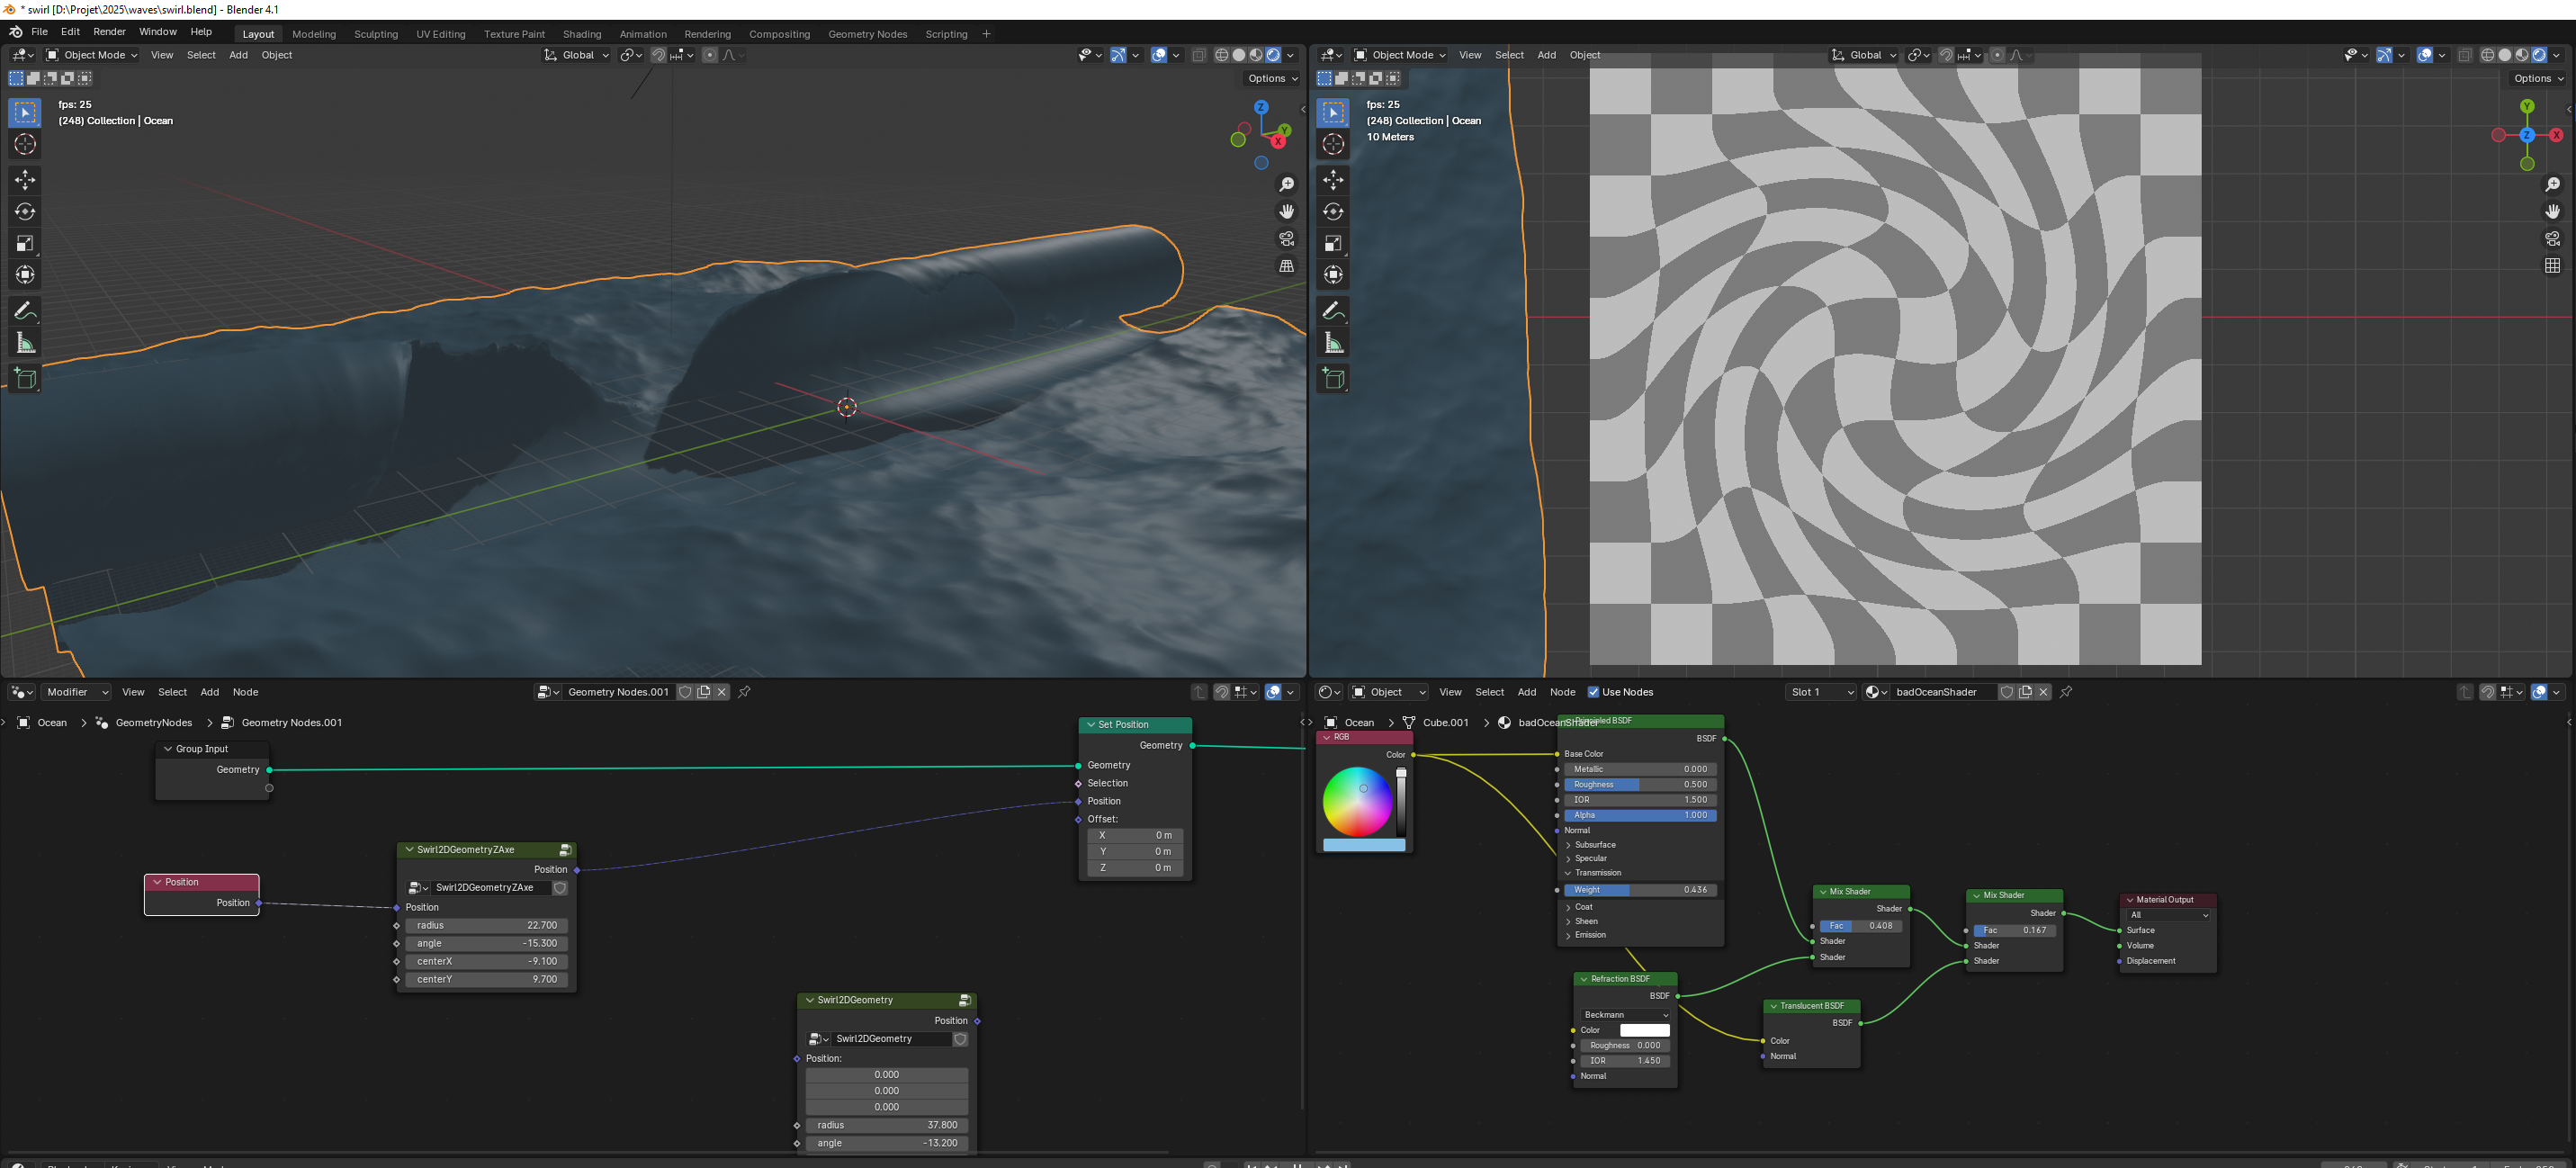Enable snapping with the magnet toggle
This screenshot has height=1168, width=2576.
tap(658, 55)
